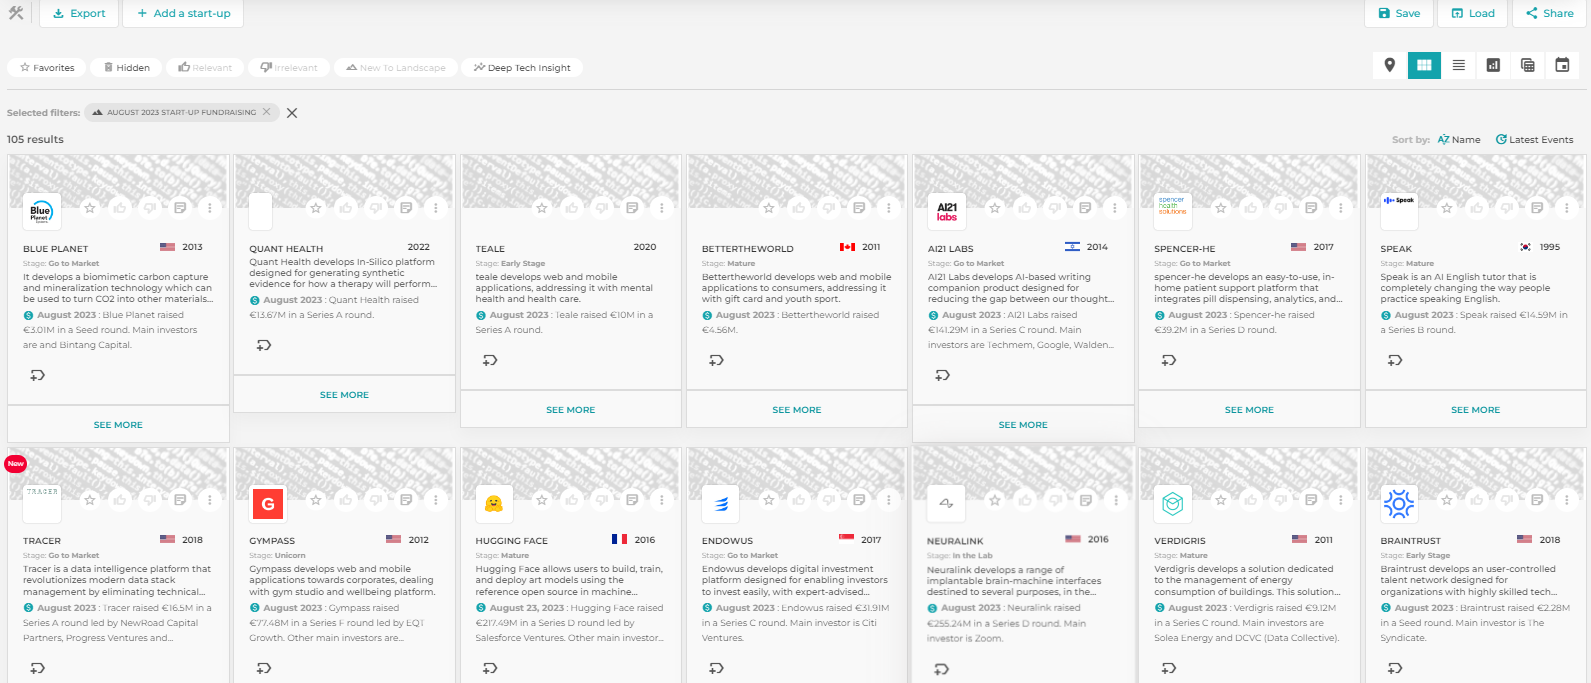Open the stacked table view

click(x=1528, y=65)
